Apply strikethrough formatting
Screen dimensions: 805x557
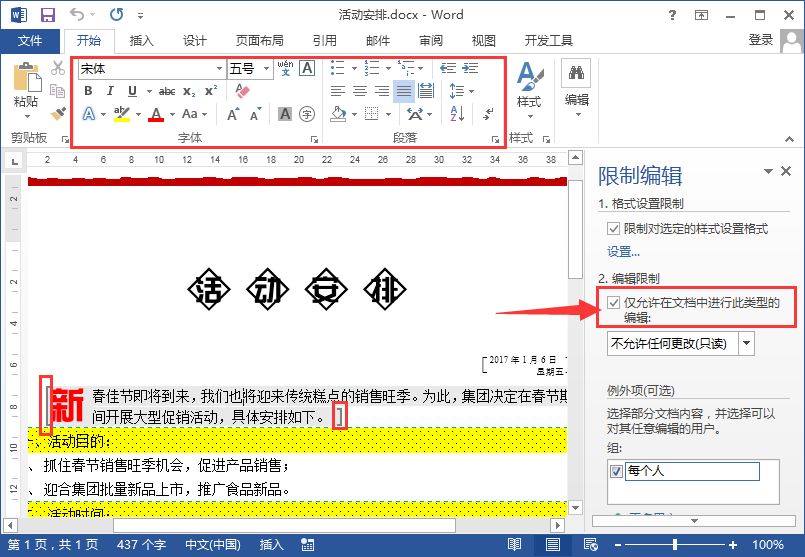click(167, 91)
